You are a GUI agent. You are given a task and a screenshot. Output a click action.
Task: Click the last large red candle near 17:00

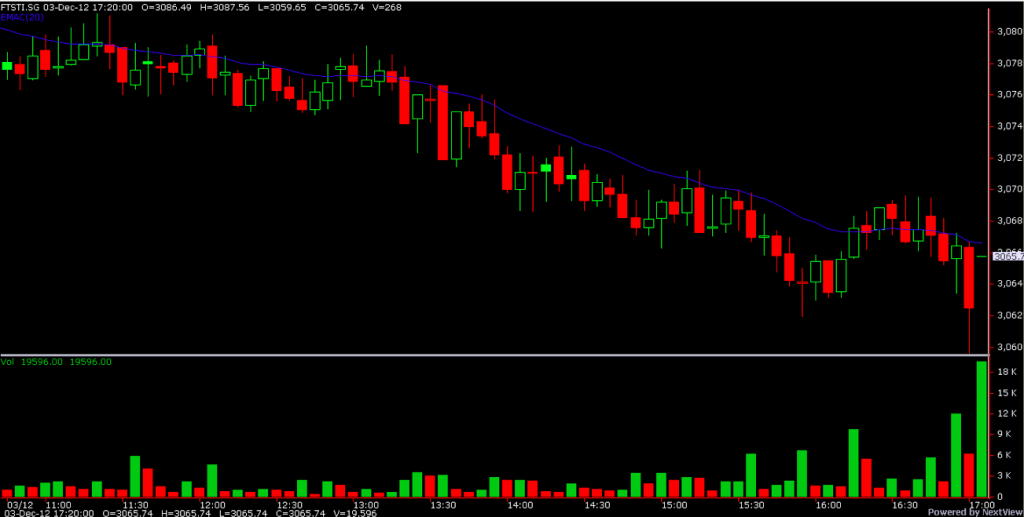968,277
